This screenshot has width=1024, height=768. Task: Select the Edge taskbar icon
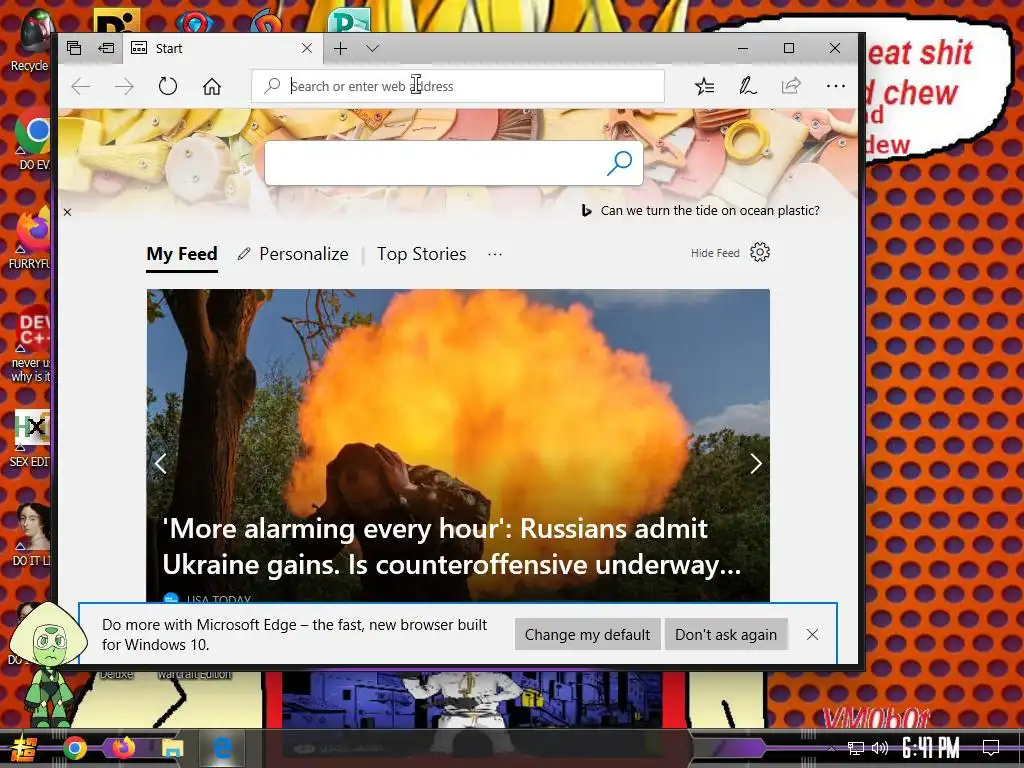pos(222,748)
